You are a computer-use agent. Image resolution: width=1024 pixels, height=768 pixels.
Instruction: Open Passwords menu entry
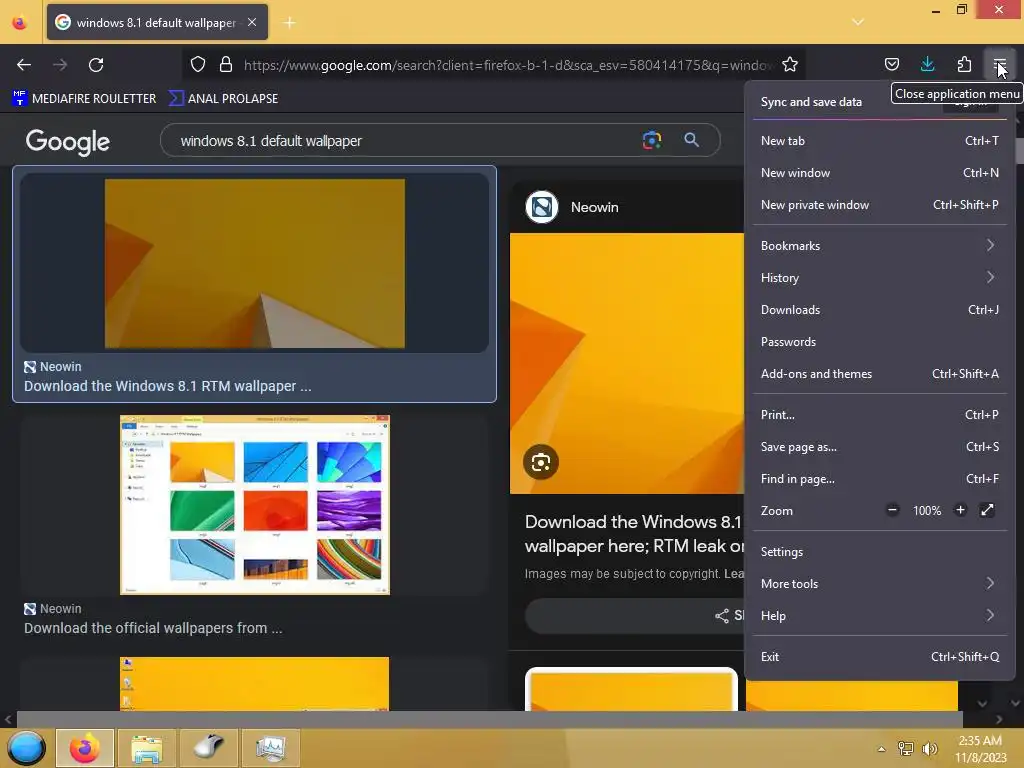tap(880, 342)
